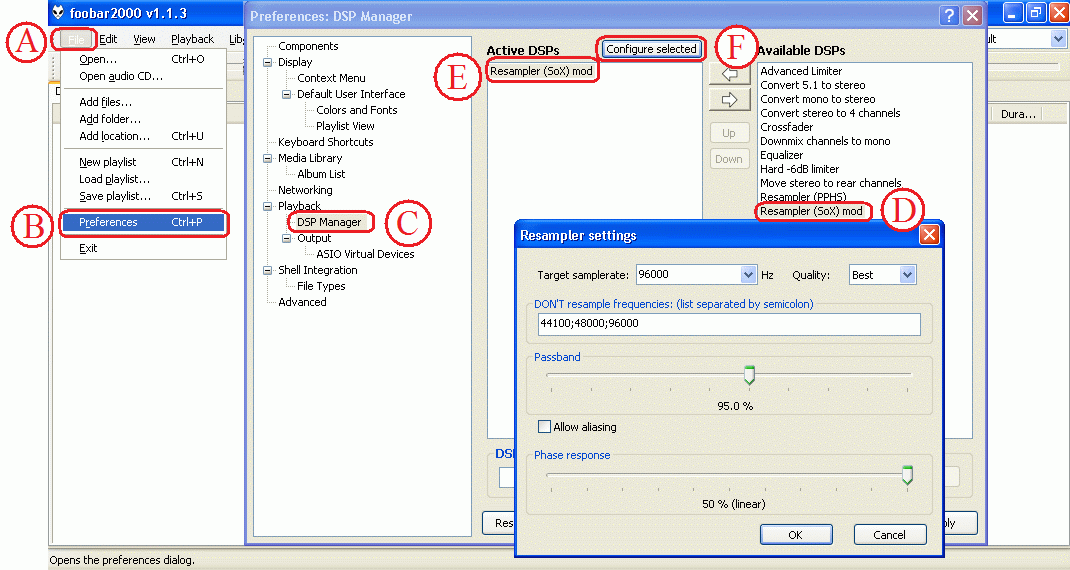Open the Quality dropdown set to Best
Image resolution: width=1070 pixels, height=570 pixels.
[907, 274]
